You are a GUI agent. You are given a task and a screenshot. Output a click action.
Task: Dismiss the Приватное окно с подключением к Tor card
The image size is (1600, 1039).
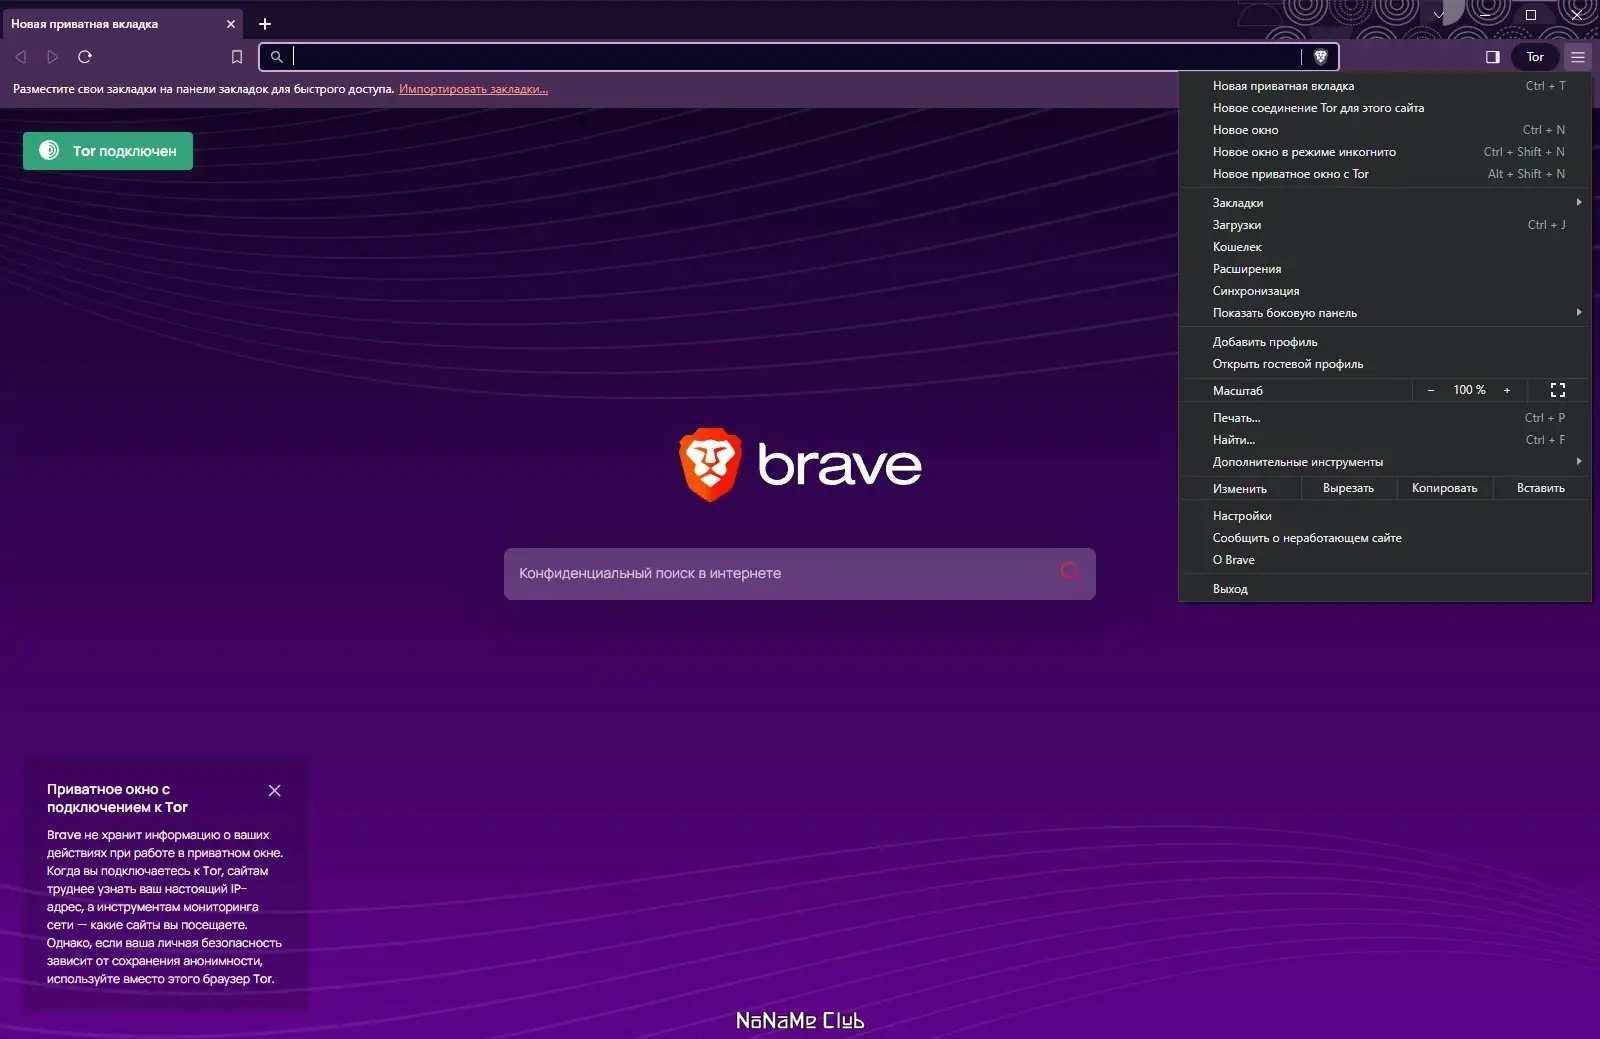pyautogui.click(x=275, y=791)
